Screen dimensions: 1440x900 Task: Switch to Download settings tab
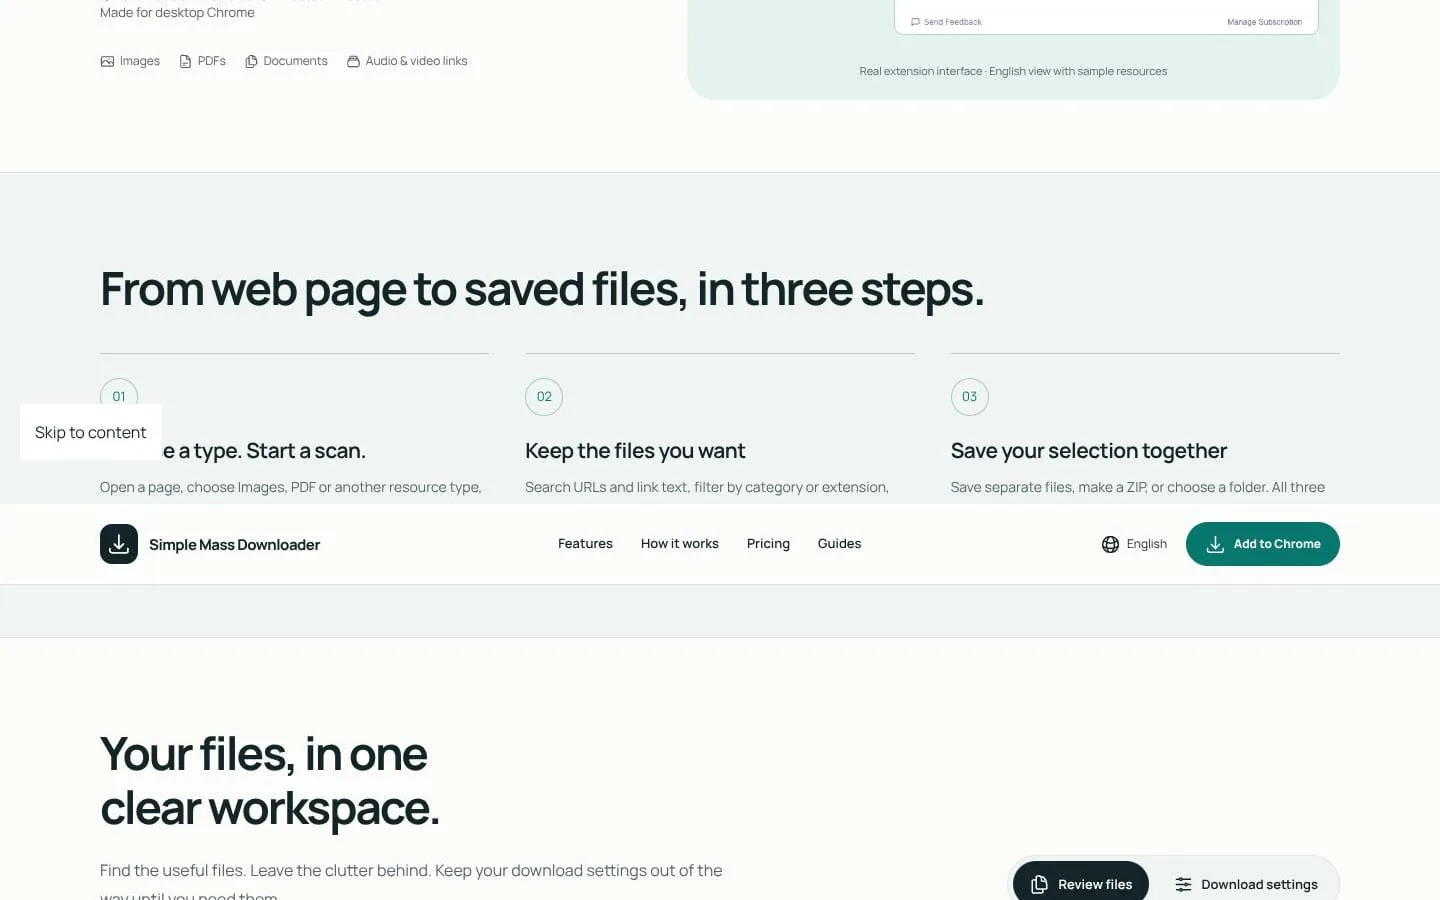coord(1246,884)
